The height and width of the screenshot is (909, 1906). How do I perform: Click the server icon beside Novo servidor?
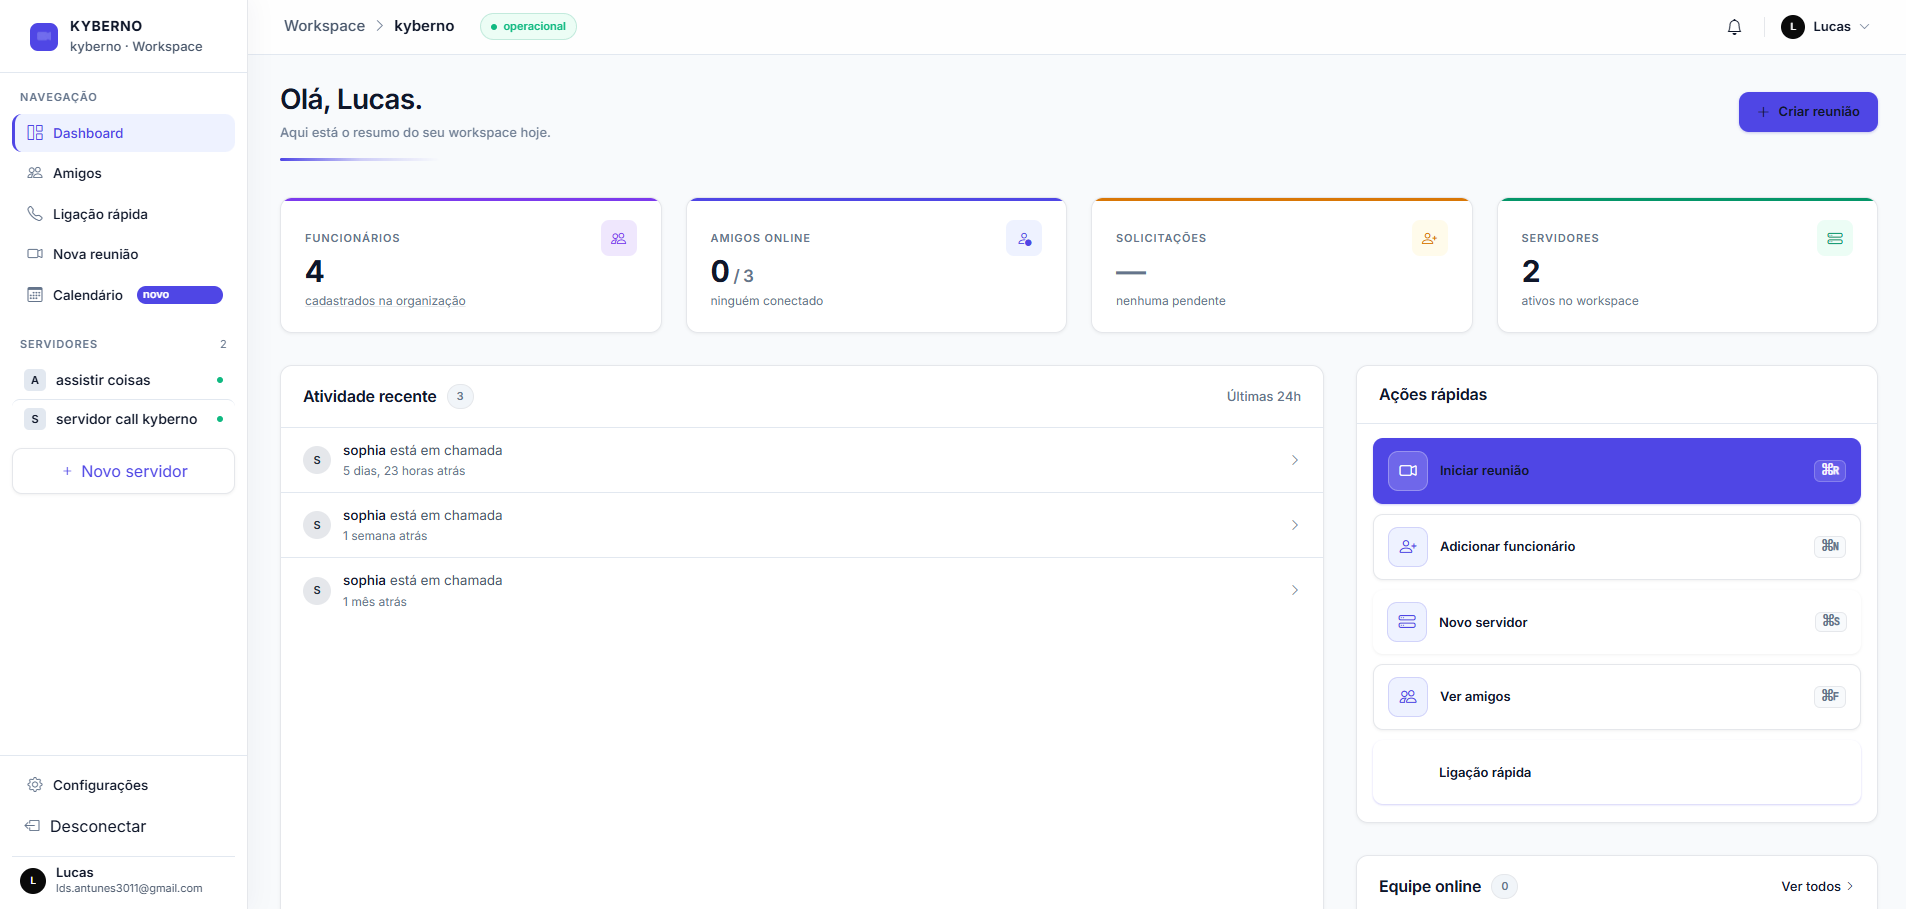click(1407, 622)
